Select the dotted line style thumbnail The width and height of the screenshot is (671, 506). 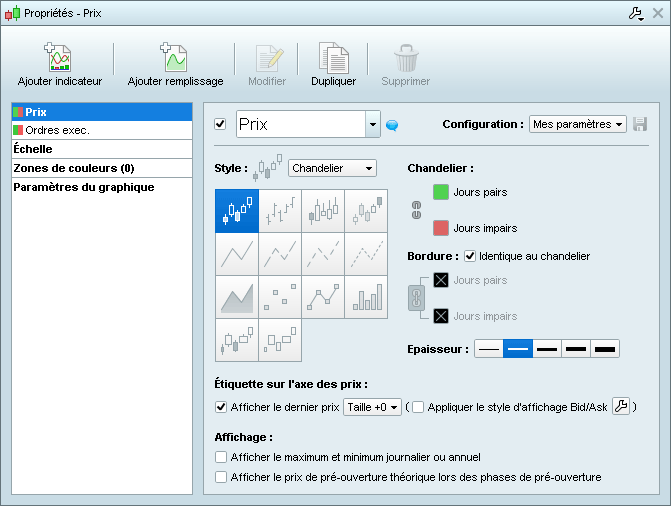[366, 254]
